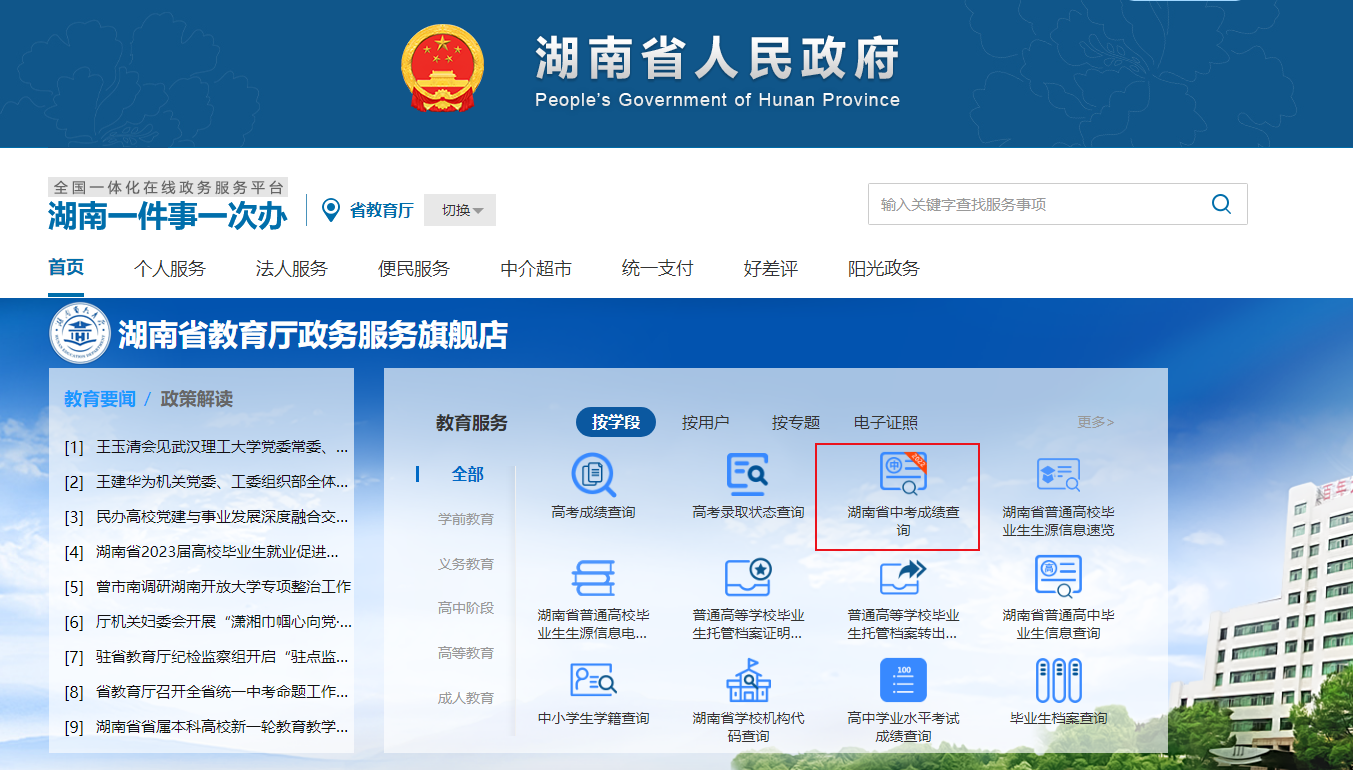Select 成人教育 in the stage sidebar
This screenshot has height=770, width=1353.
click(466, 698)
